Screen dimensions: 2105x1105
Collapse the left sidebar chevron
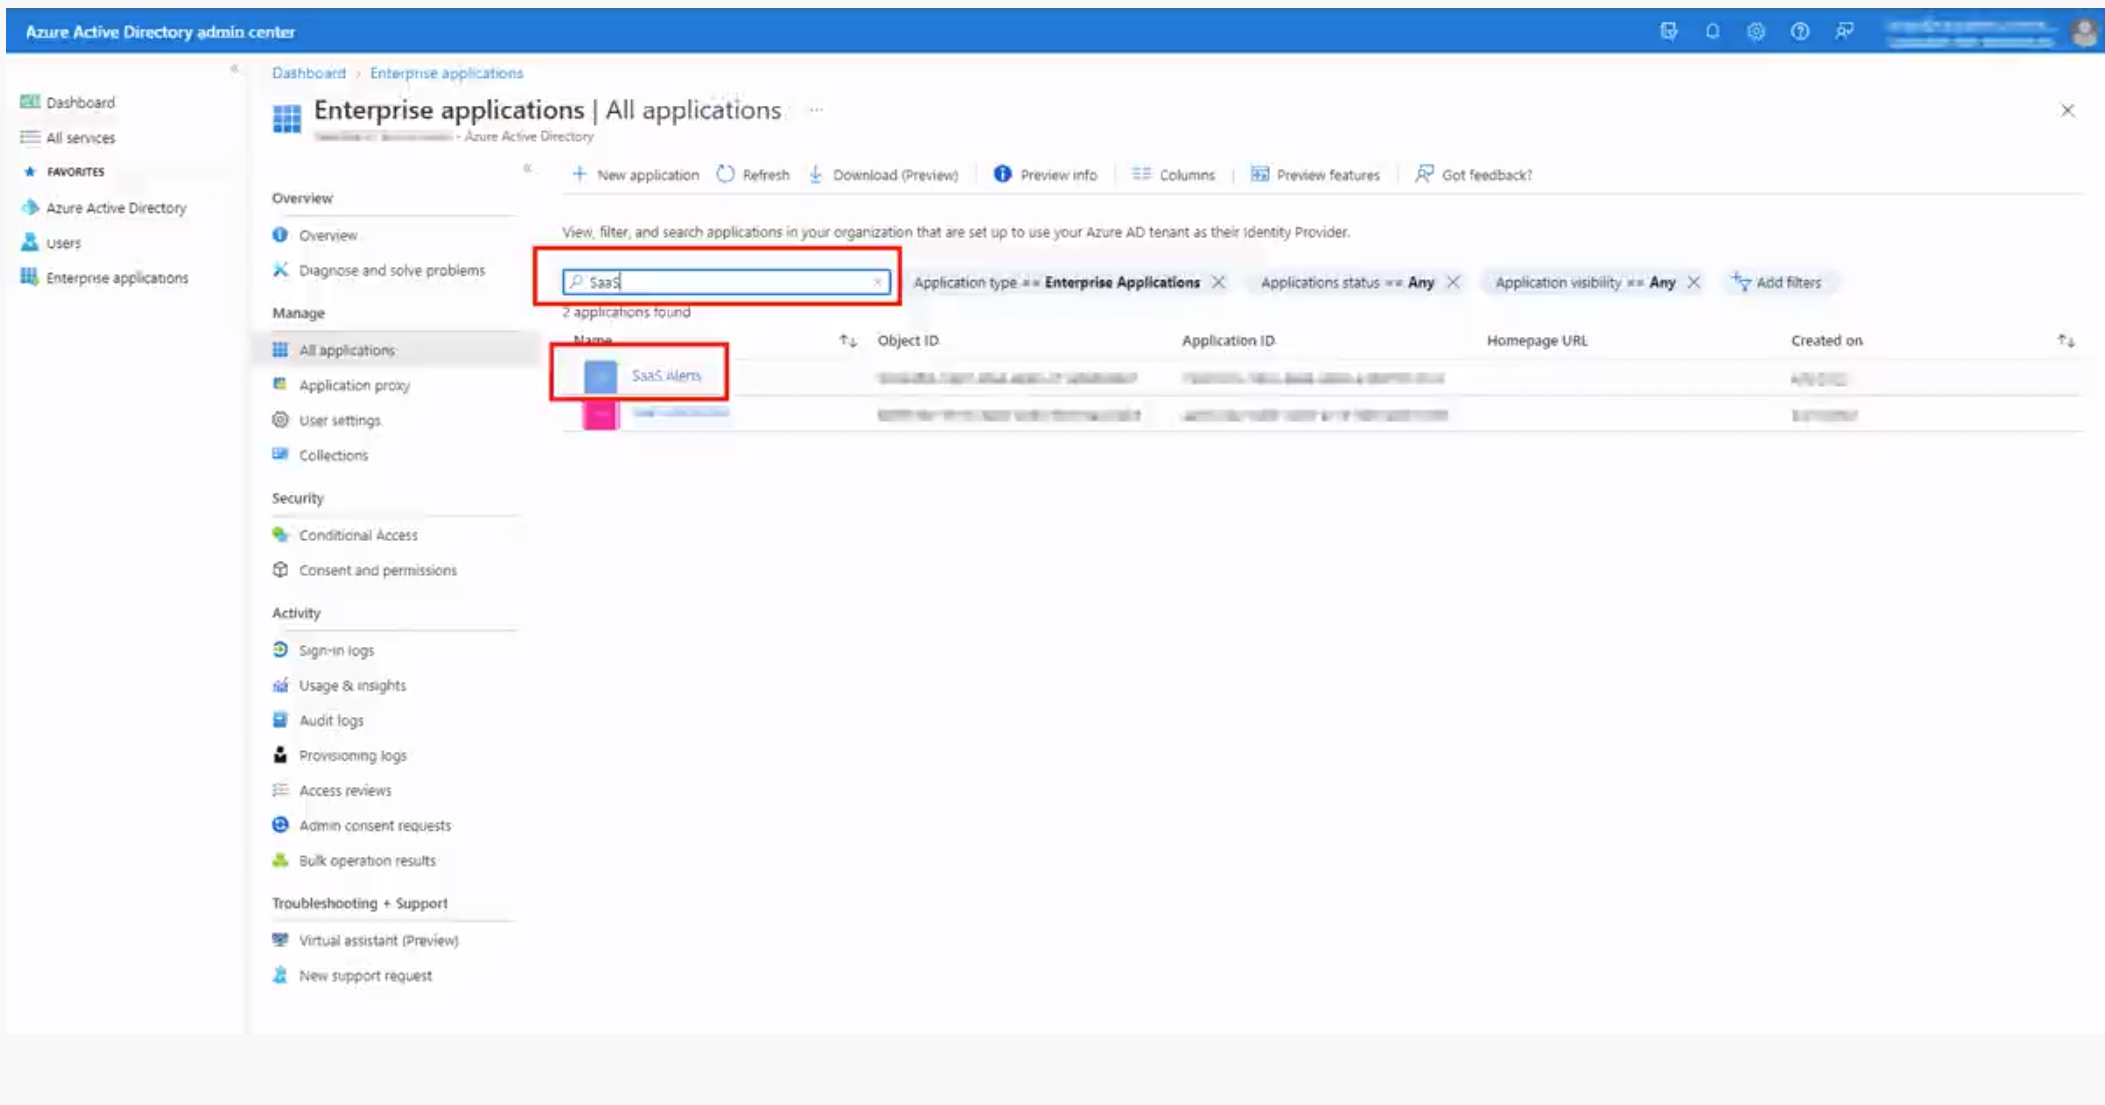(x=234, y=69)
